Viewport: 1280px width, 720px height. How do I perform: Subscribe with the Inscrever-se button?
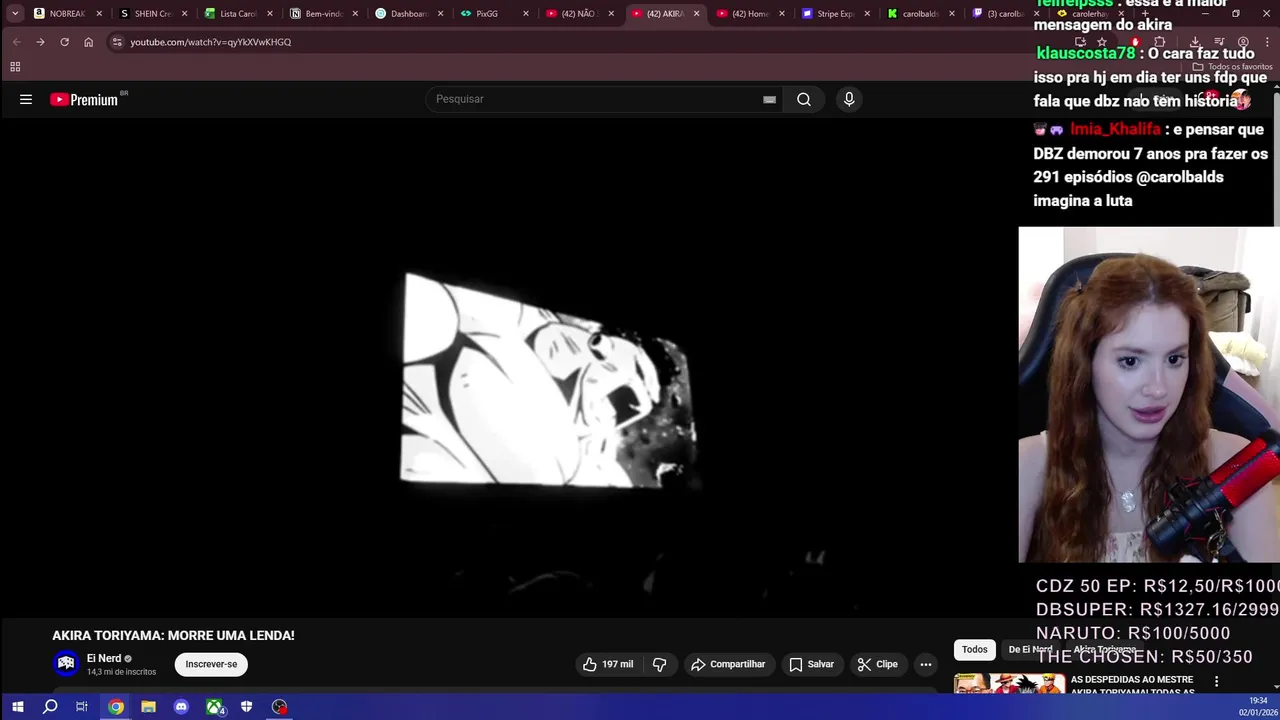[211, 664]
